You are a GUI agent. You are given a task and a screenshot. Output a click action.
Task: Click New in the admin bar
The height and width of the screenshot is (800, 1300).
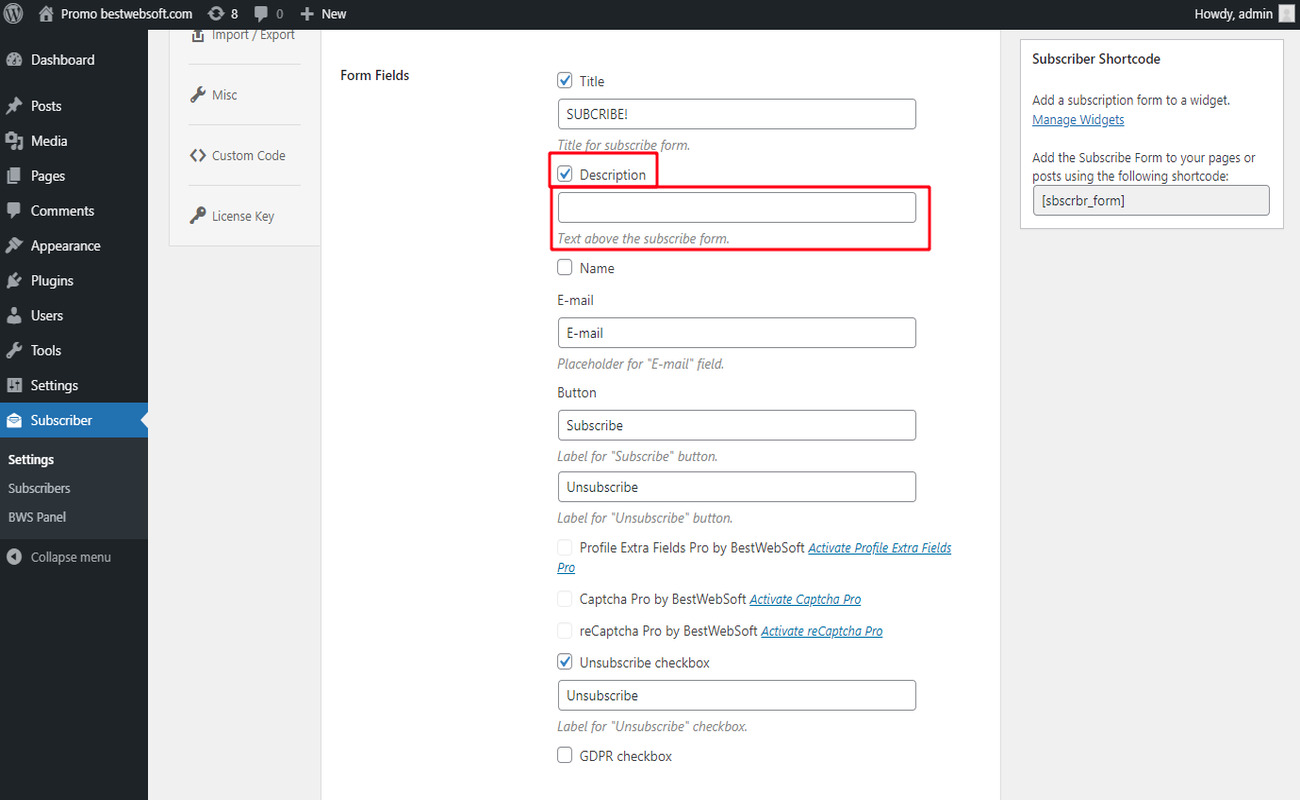point(334,14)
